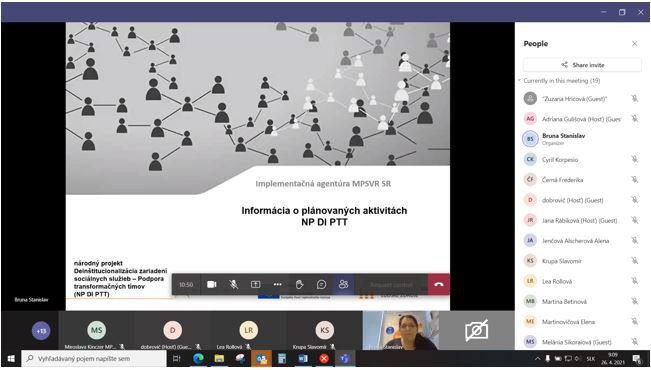
Task: Open Microsoft Teams from the Windows taskbar
Action: point(345,358)
